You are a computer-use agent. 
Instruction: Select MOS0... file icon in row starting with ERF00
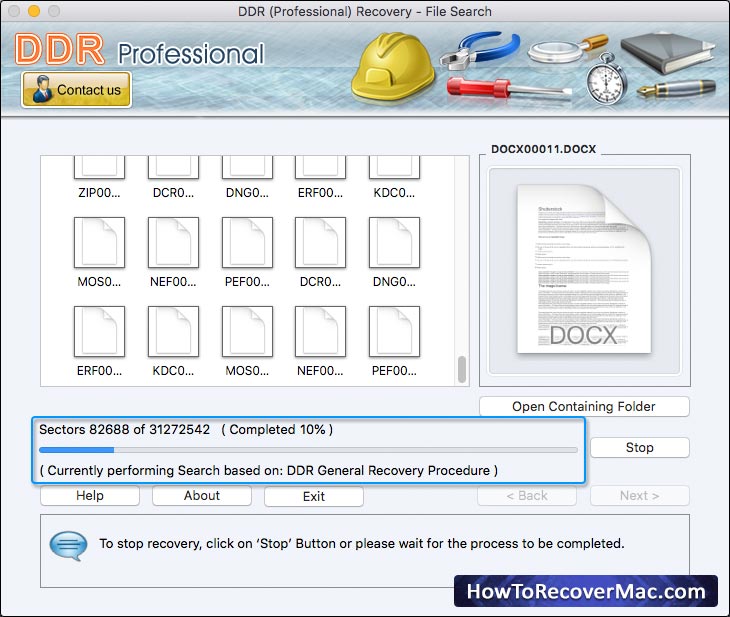pyautogui.click(x=247, y=331)
